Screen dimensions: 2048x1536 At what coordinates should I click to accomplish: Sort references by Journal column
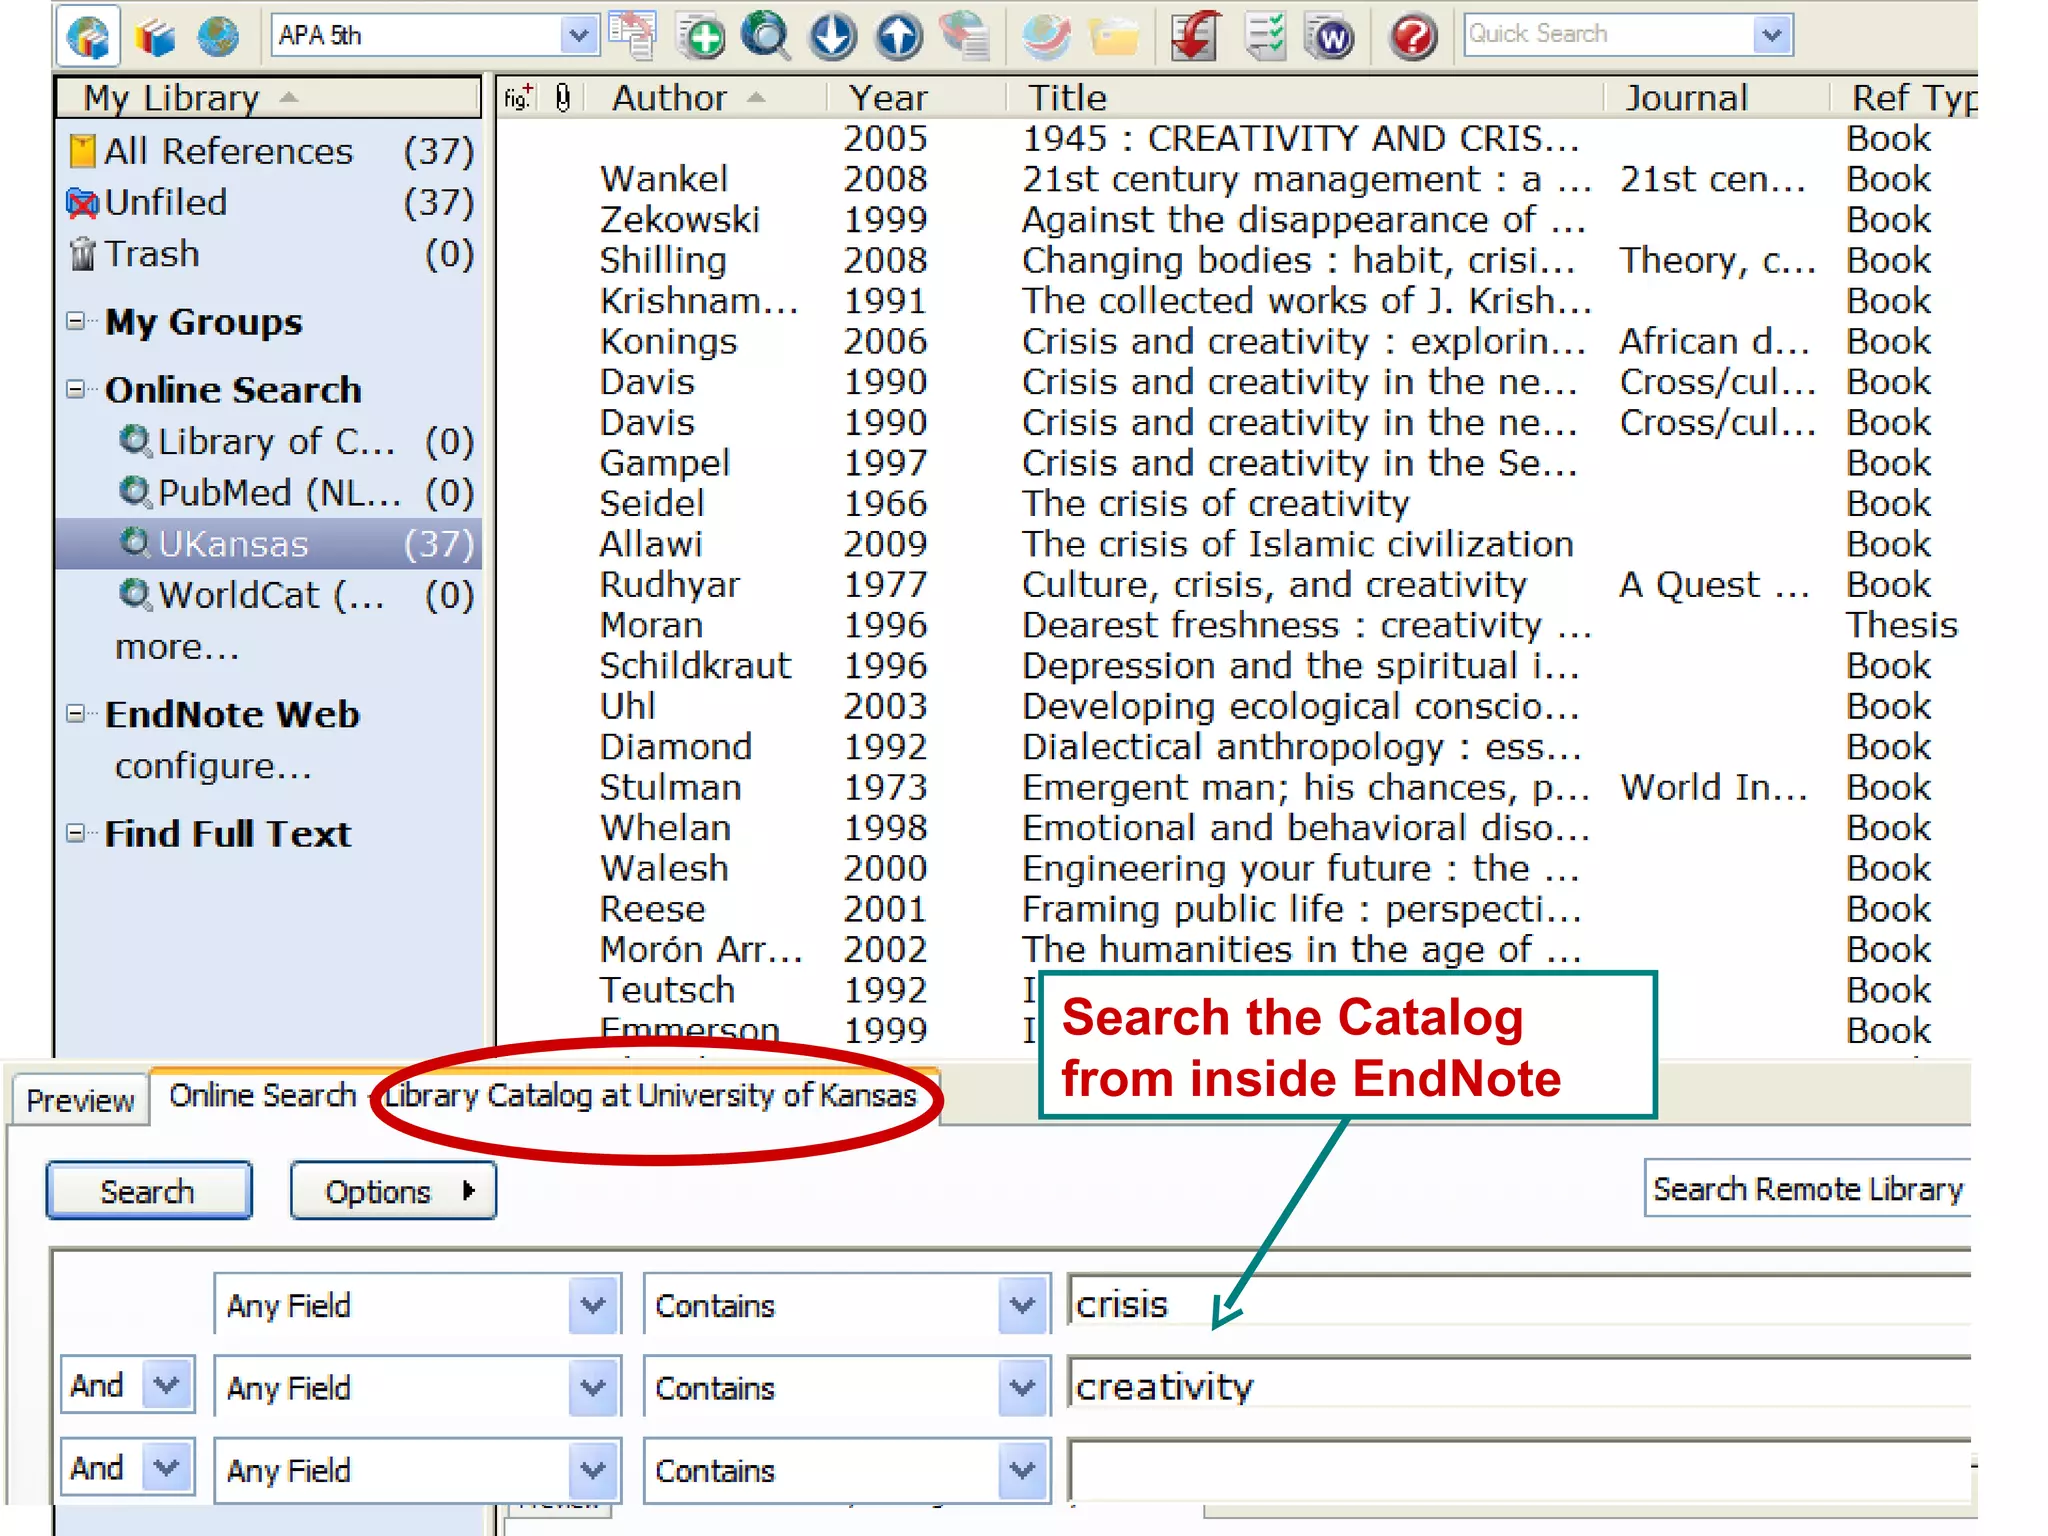1718,98
